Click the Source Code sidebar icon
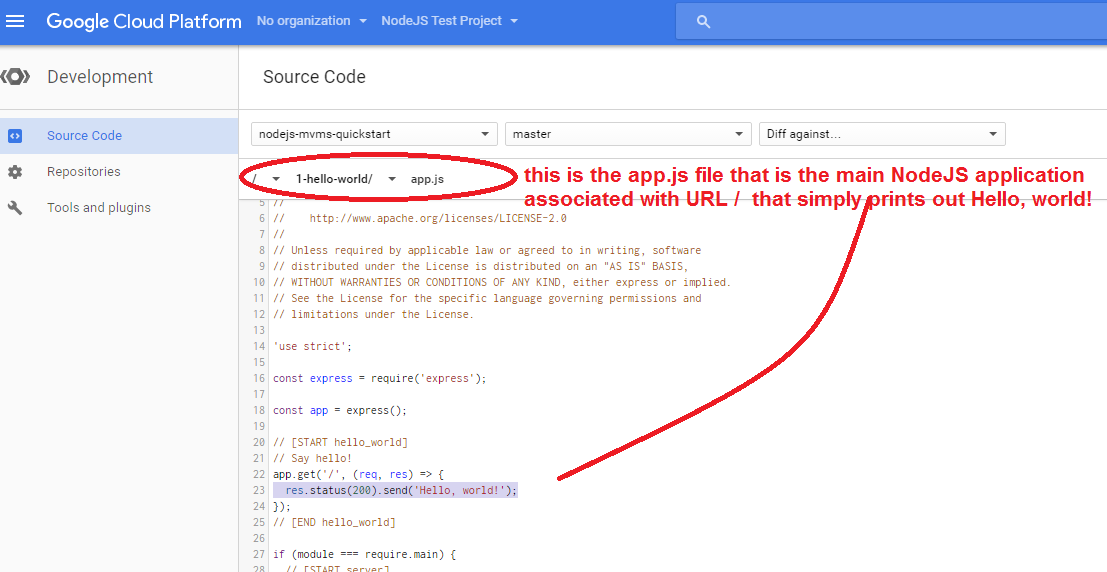The height and width of the screenshot is (572, 1107). point(14,136)
